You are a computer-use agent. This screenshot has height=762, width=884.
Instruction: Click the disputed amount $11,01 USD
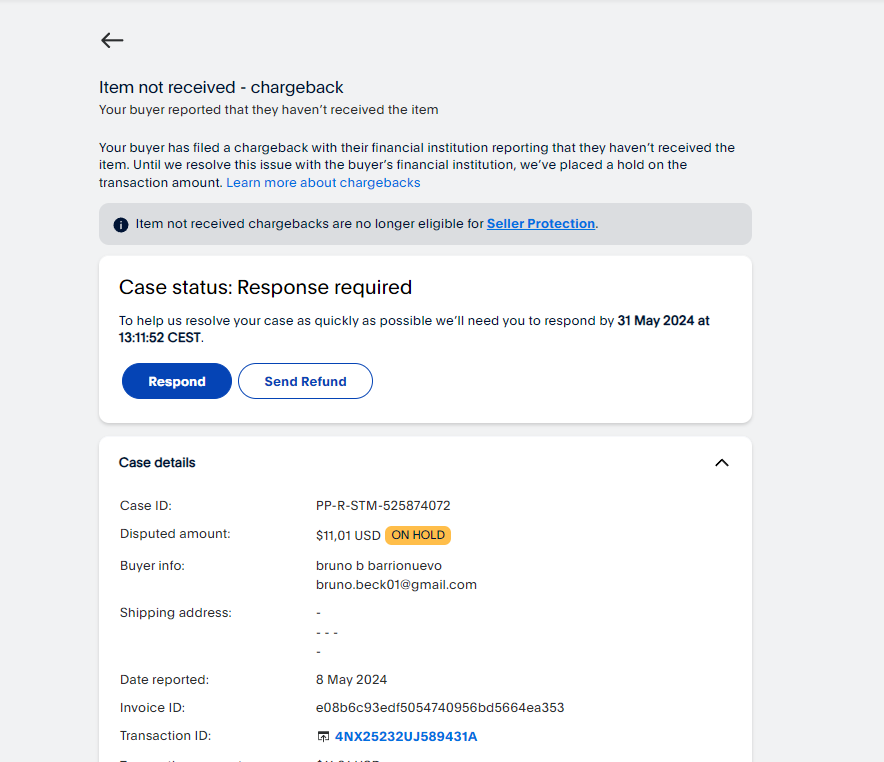[348, 535]
